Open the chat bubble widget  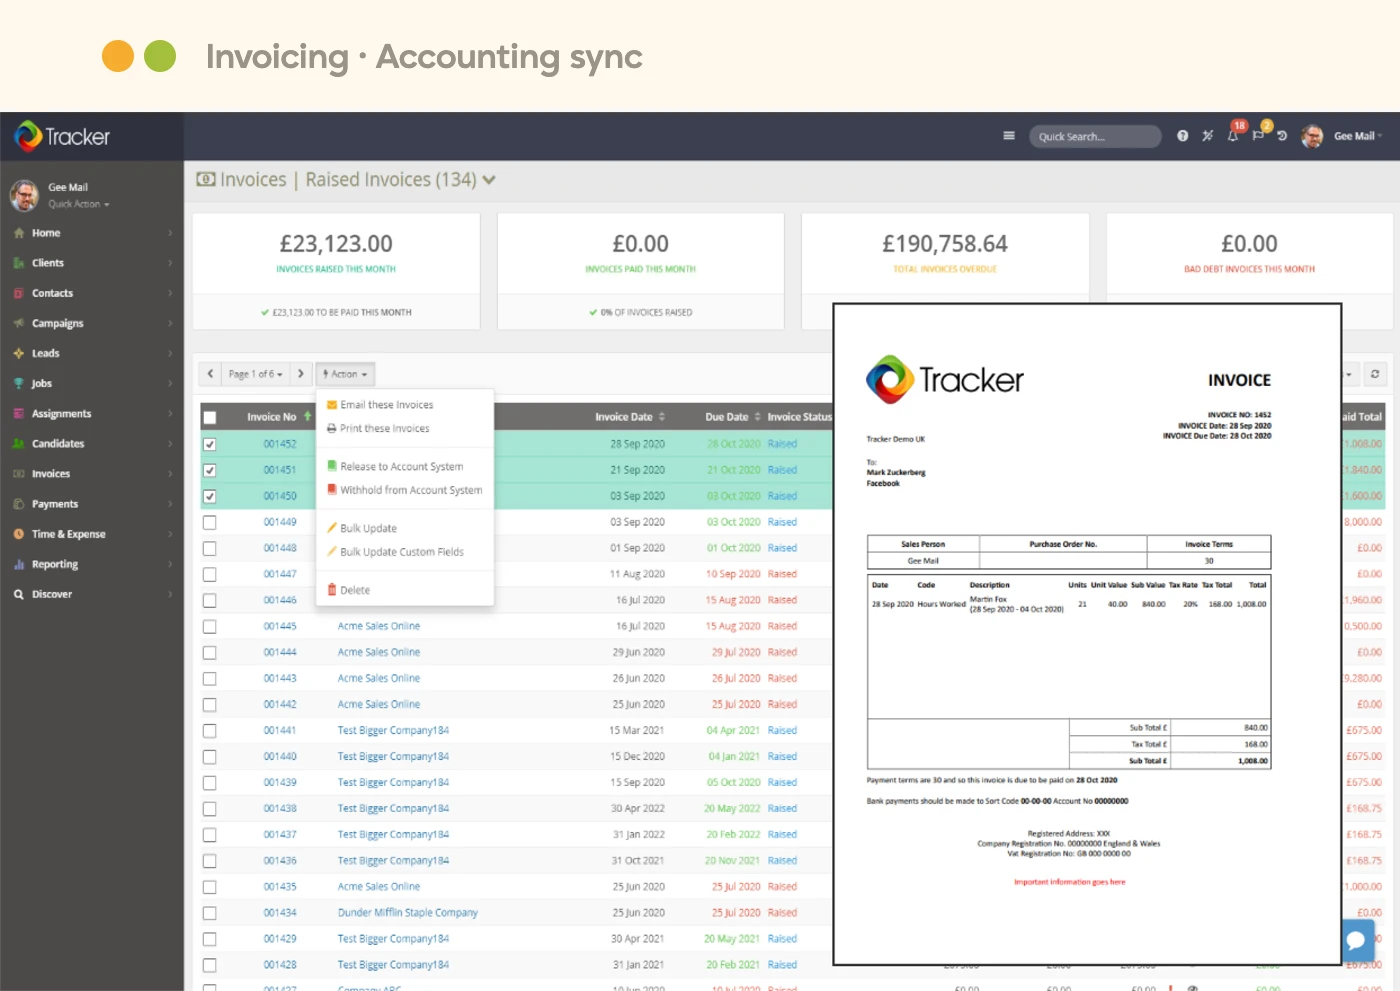[x=1356, y=940]
